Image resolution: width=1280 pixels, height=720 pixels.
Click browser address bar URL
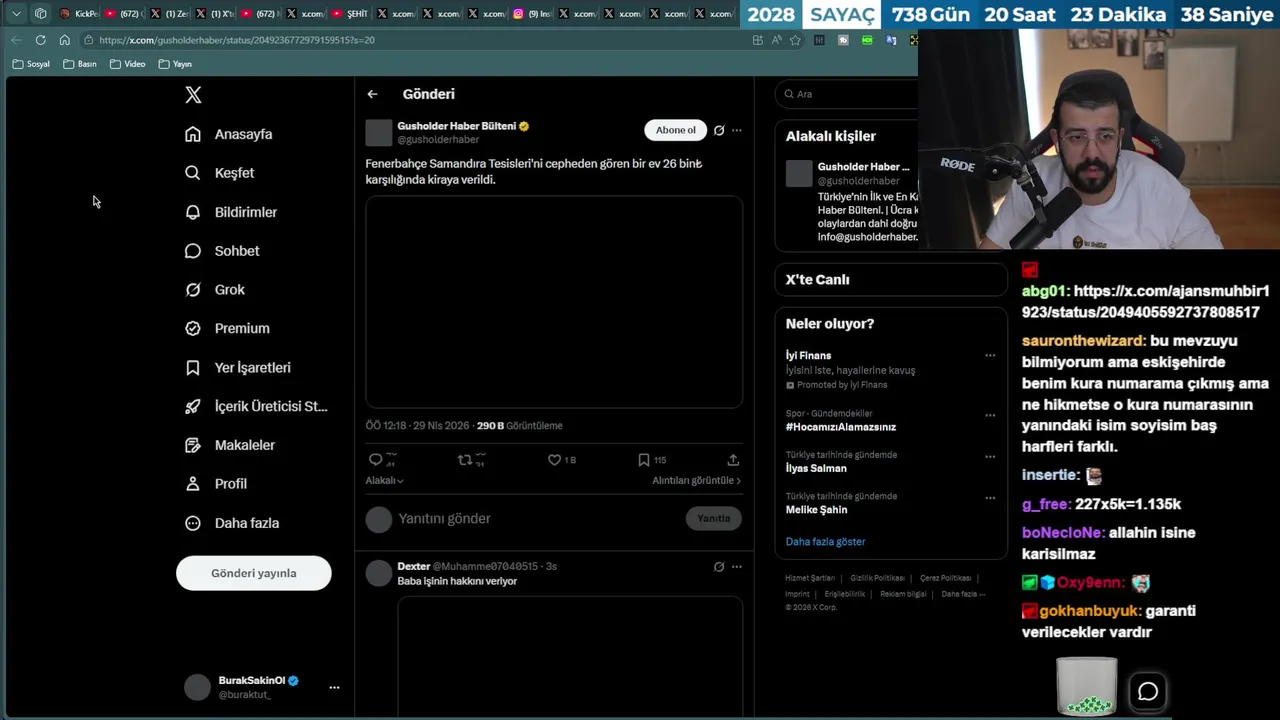click(237, 40)
